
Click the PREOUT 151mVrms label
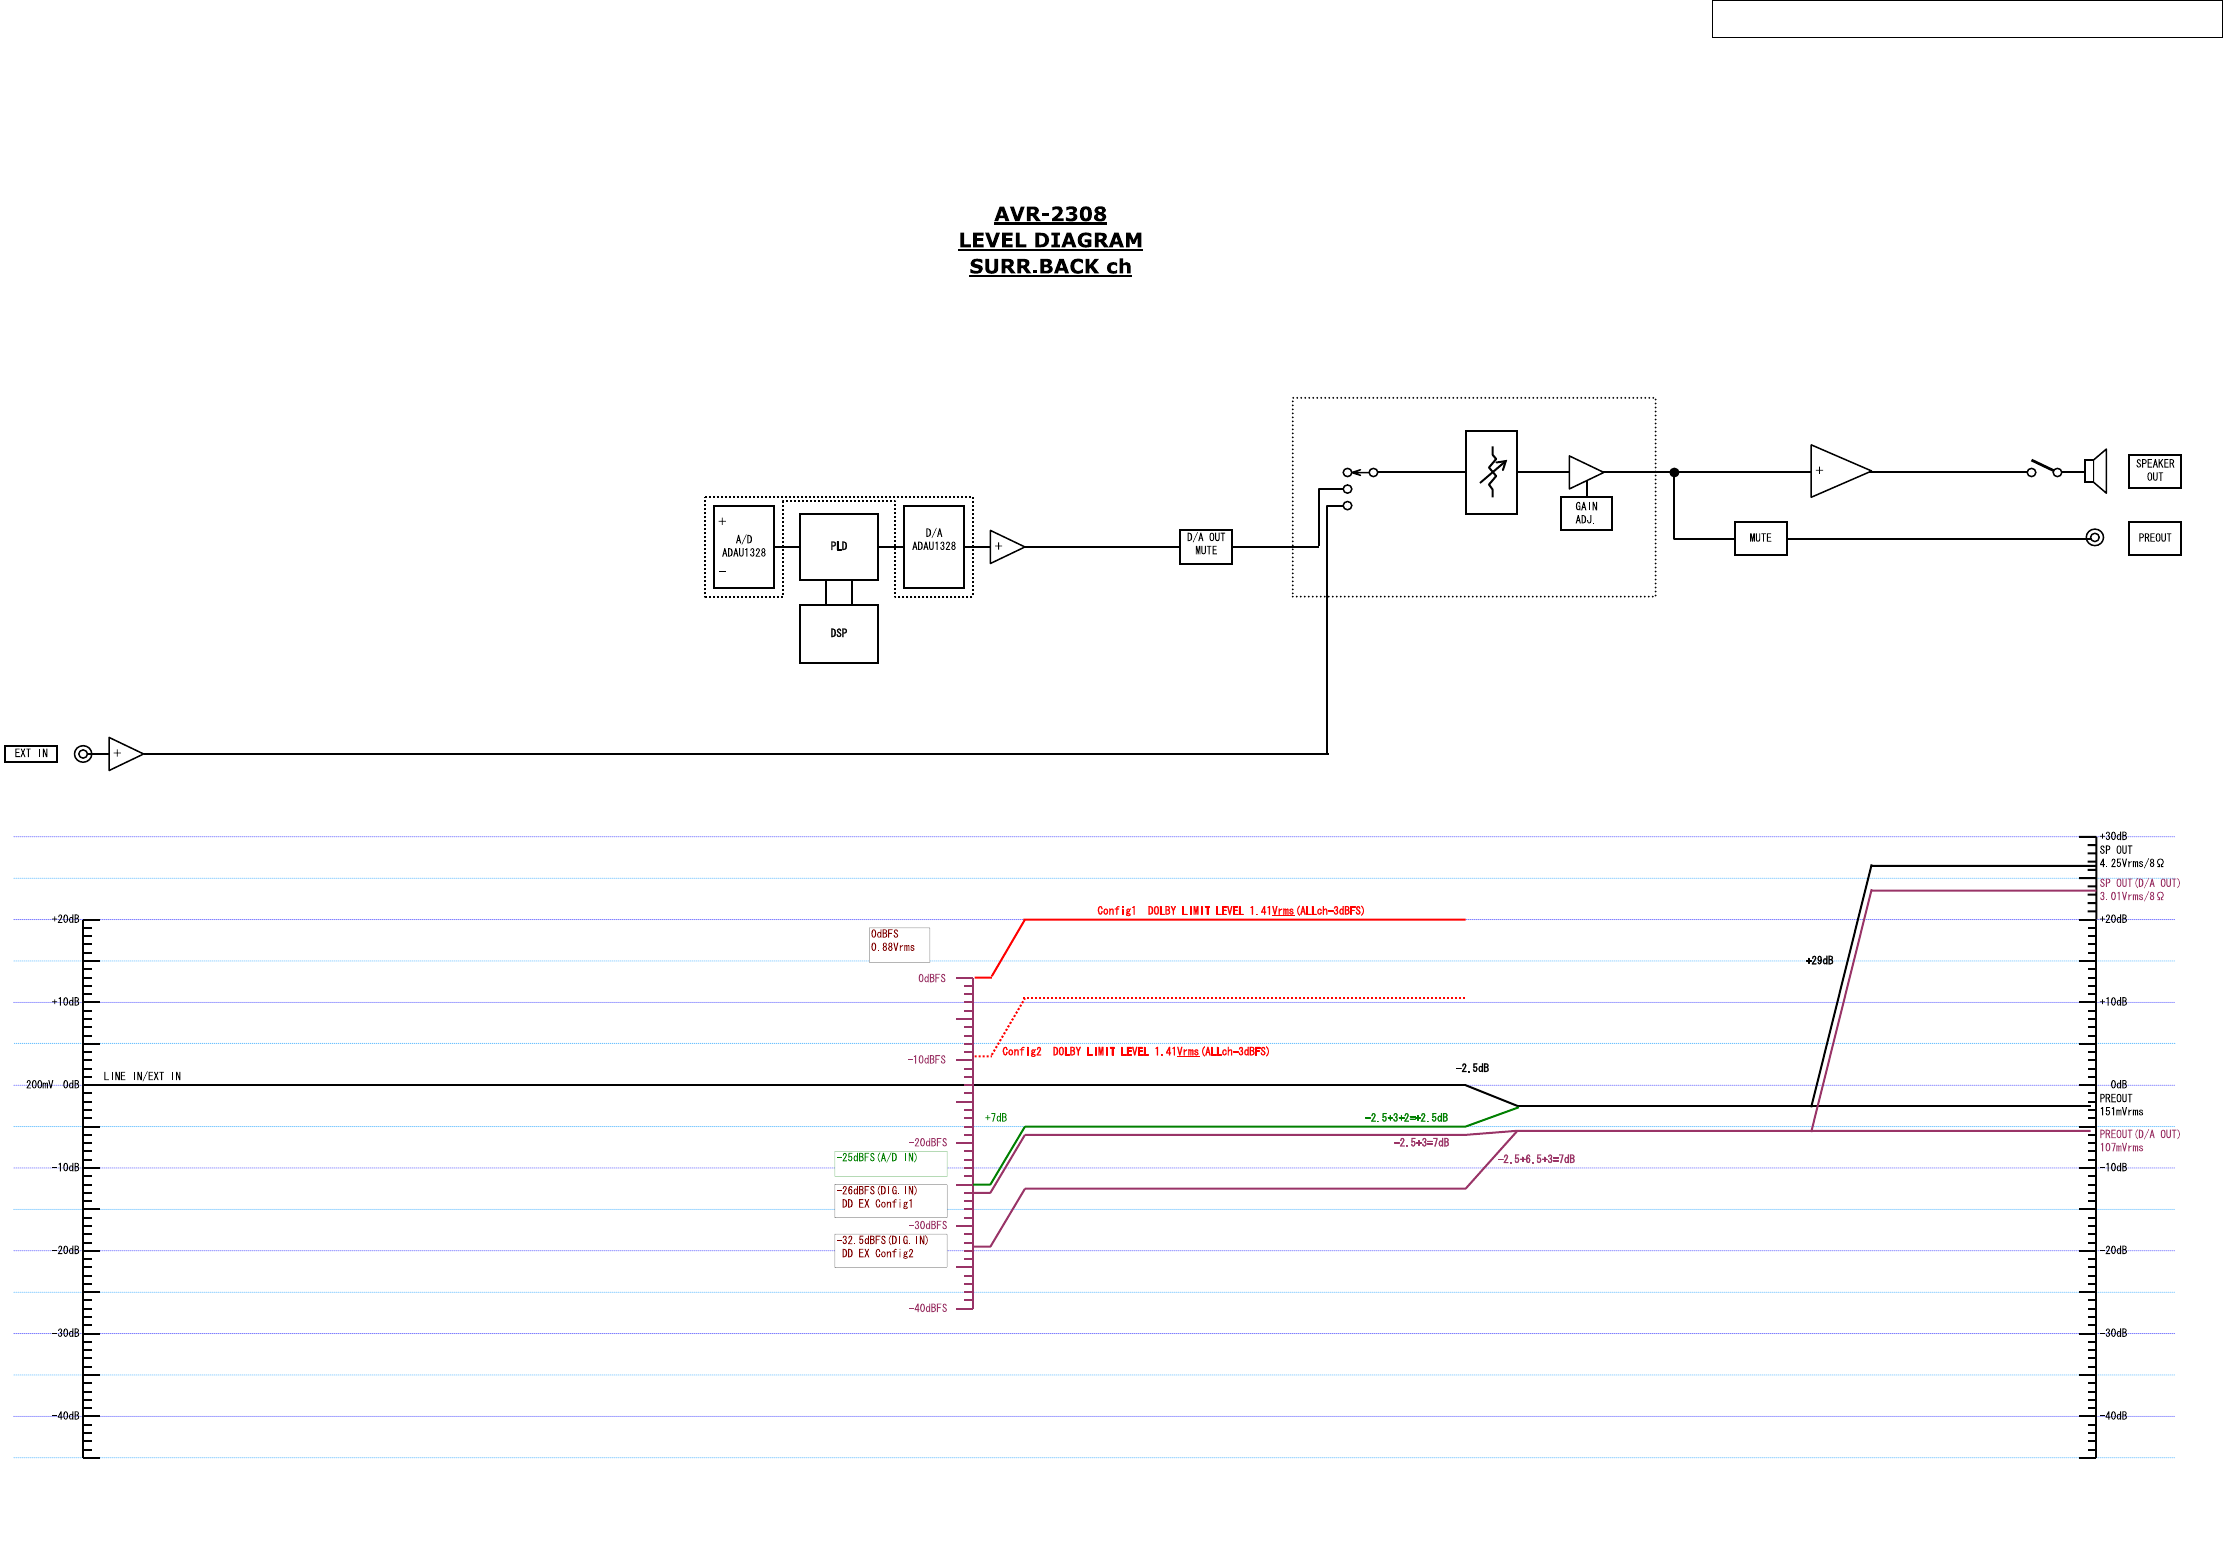tap(2121, 1105)
